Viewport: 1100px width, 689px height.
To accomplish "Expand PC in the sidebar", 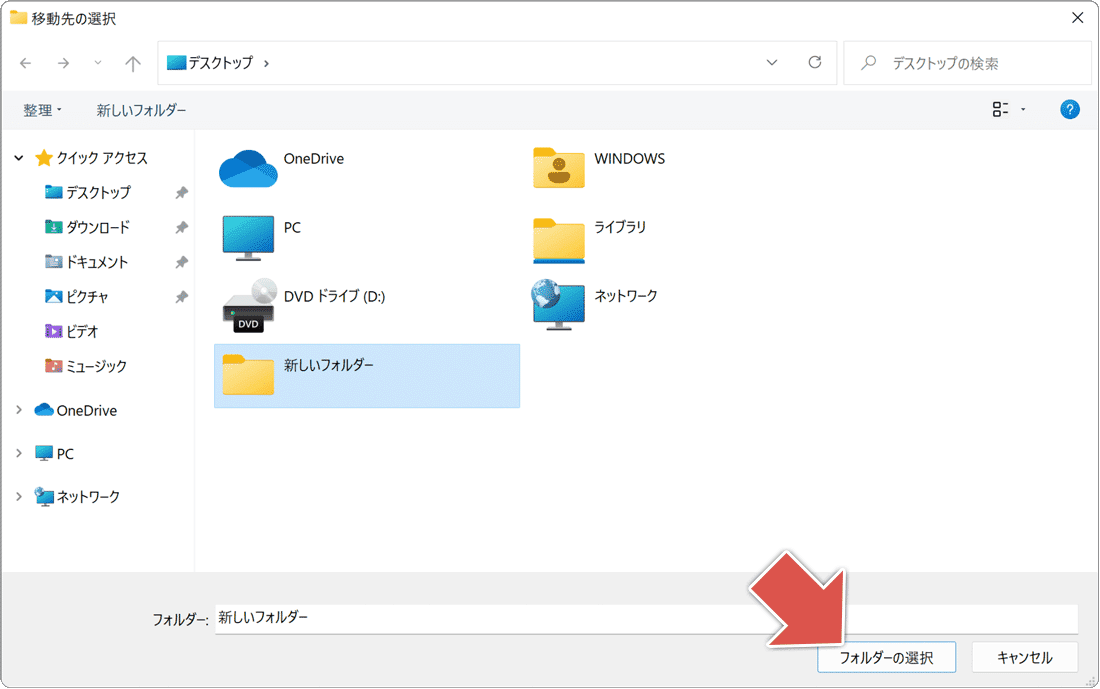I will point(18,453).
